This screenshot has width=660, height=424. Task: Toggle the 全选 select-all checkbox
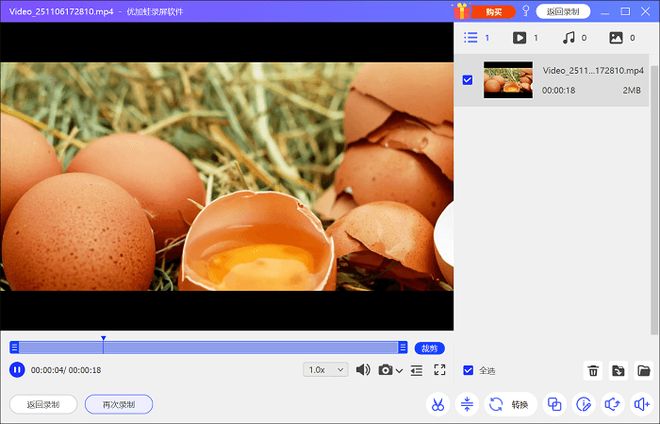[468, 371]
